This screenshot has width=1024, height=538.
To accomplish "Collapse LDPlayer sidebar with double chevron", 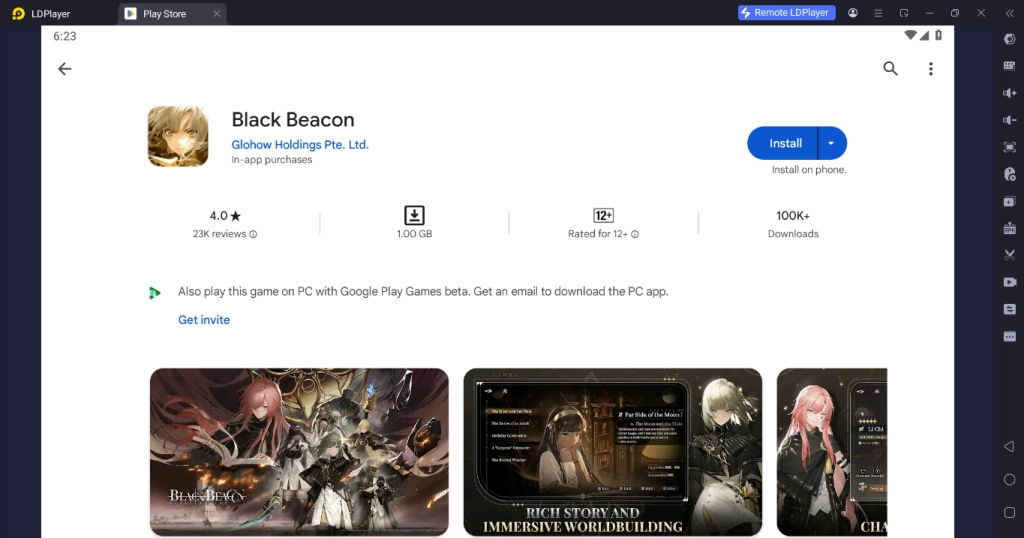I will tap(1009, 13).
